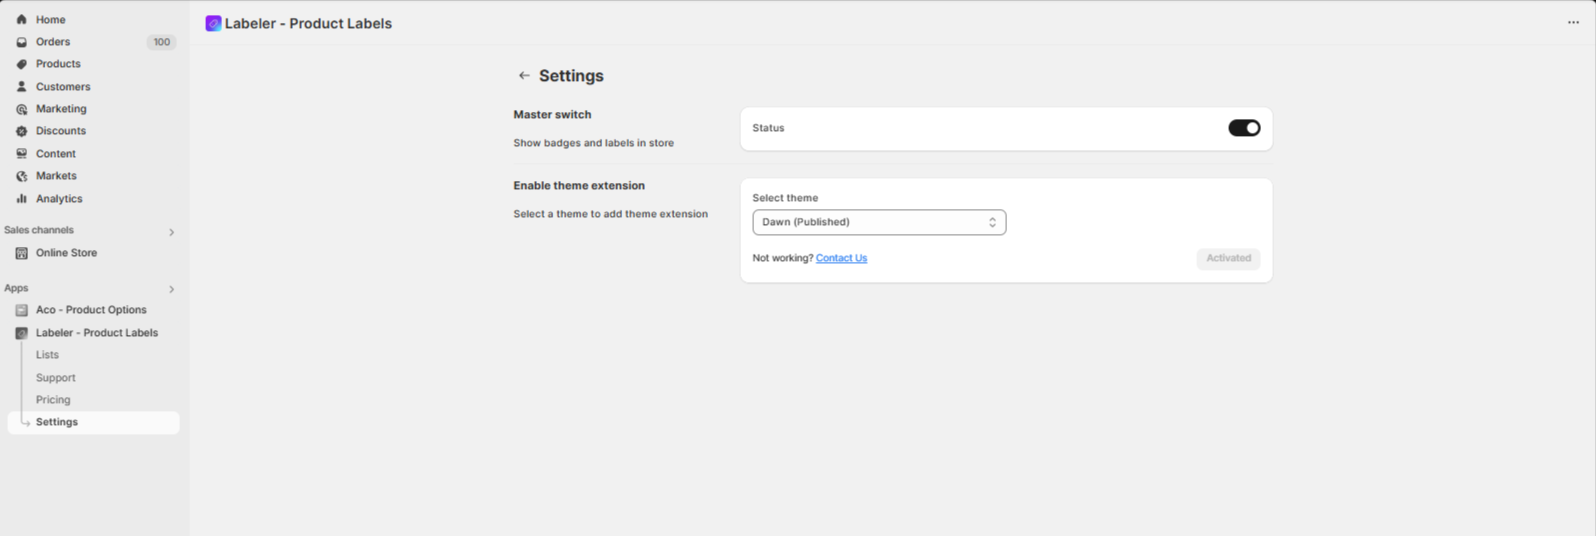This screenshot has width=1596, height=536.
Task: Click the Discounts percent badge icon
Action: click(x=21, y=131)
